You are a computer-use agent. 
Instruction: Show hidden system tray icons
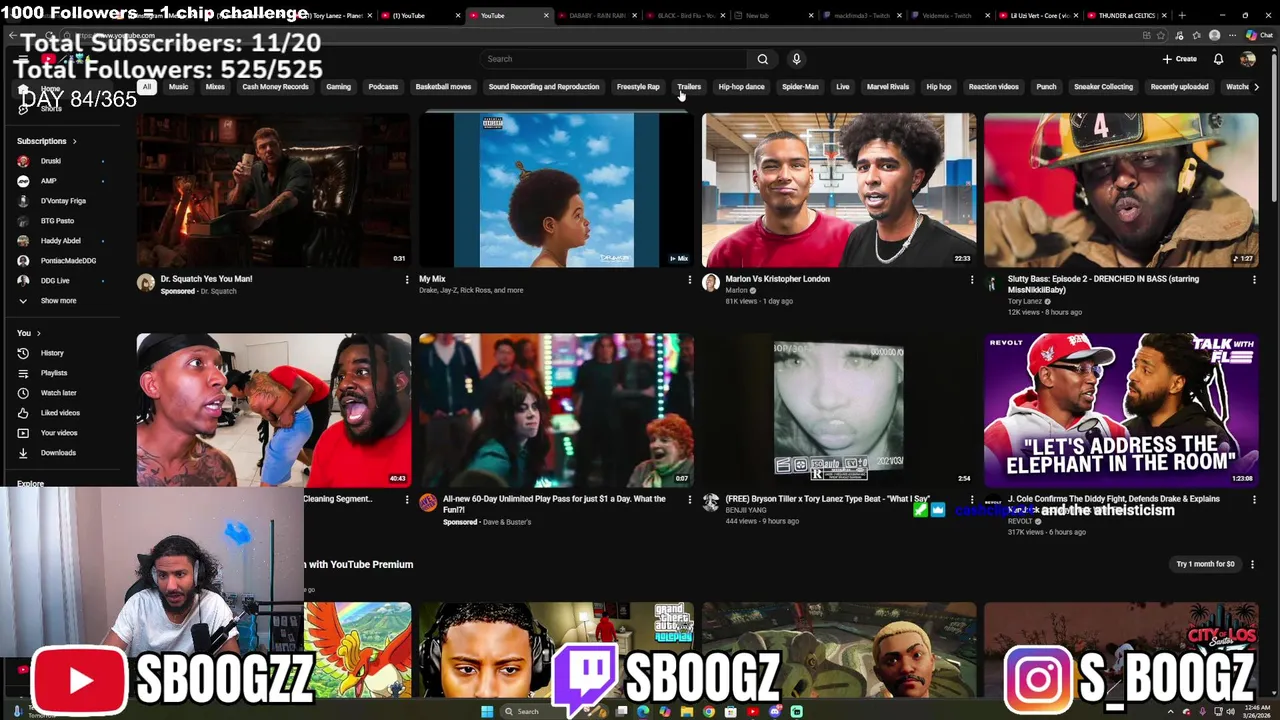pos(1172,711)
